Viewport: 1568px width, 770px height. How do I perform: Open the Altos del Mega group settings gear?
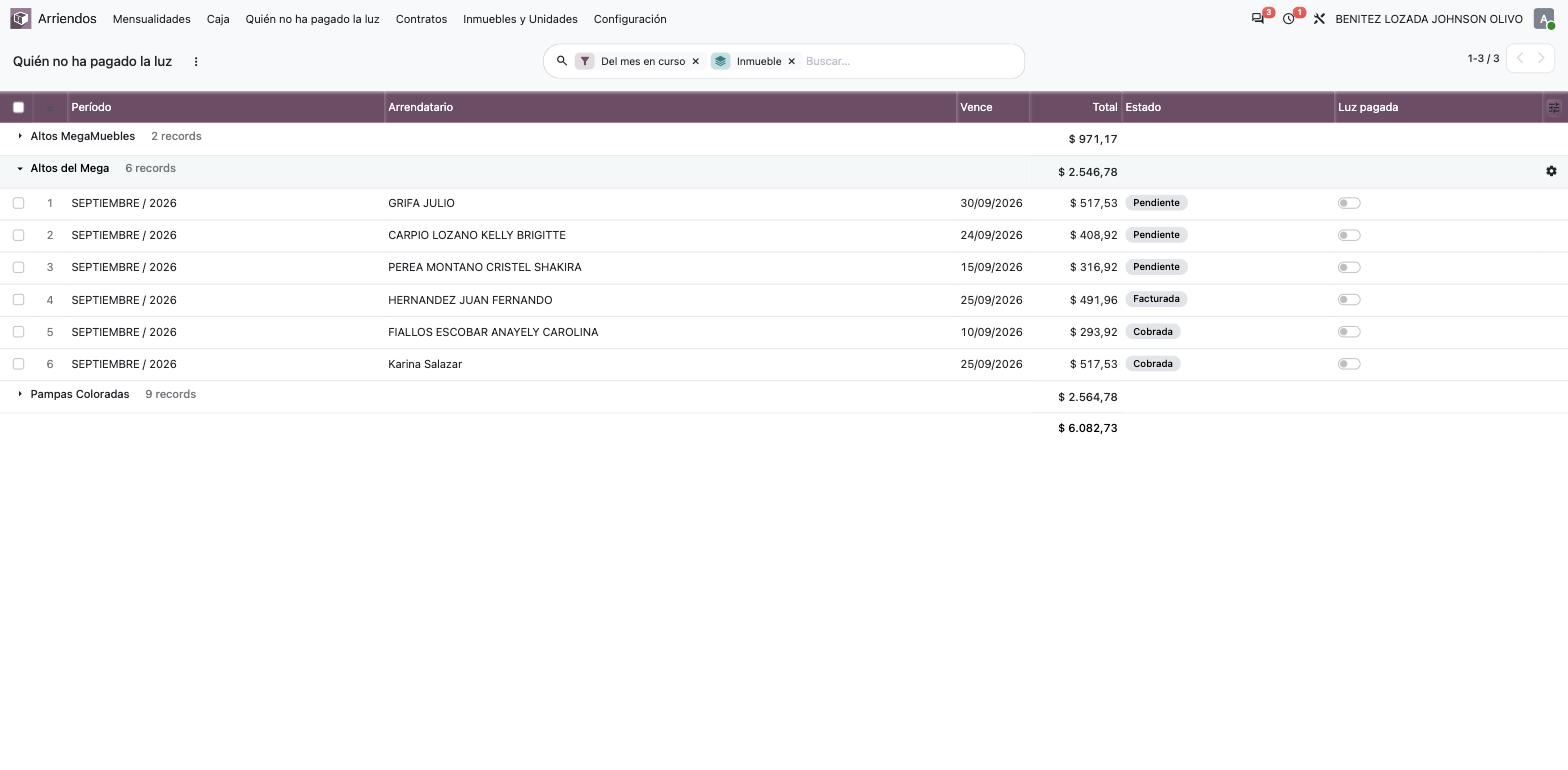click(1551, 171)
